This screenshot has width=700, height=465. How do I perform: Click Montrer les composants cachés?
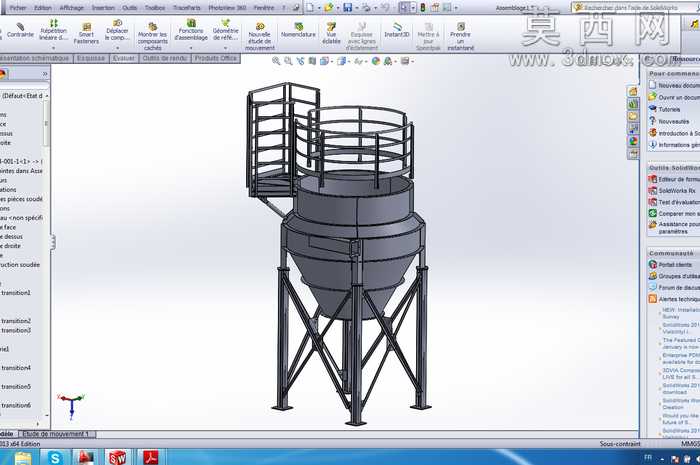[x=152, y=37]
